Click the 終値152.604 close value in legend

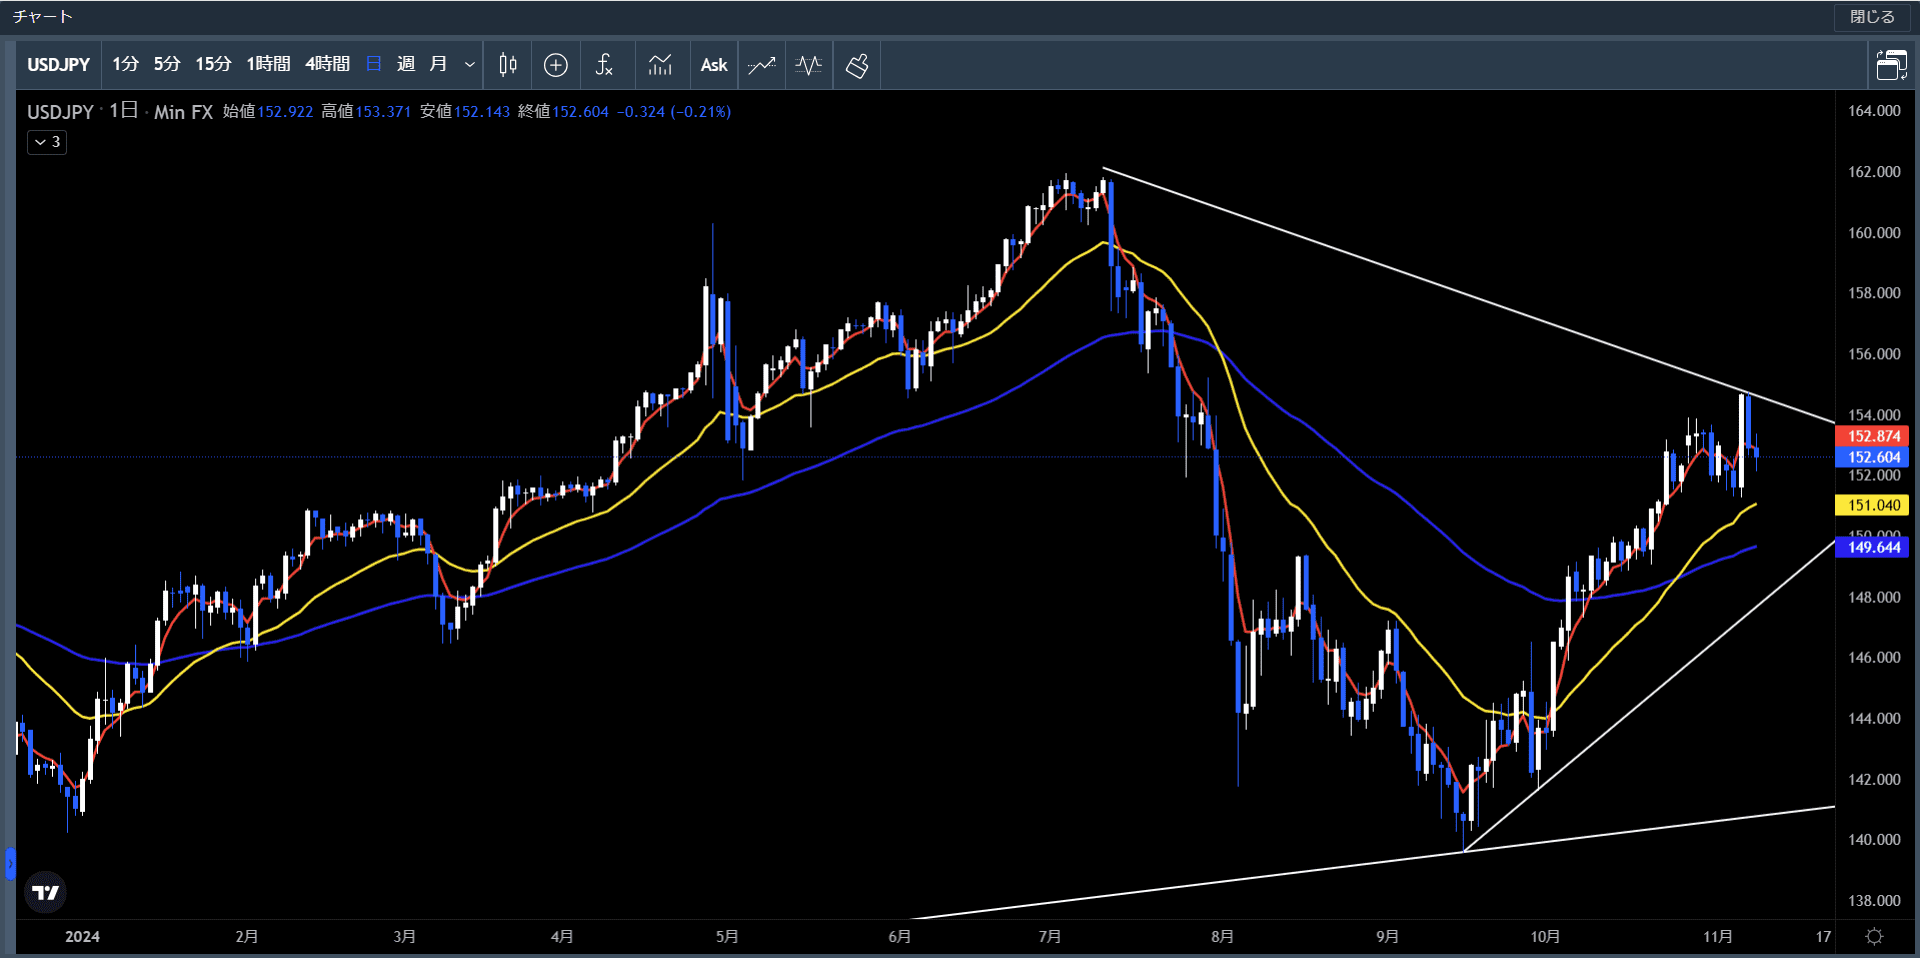coord(563,112)
